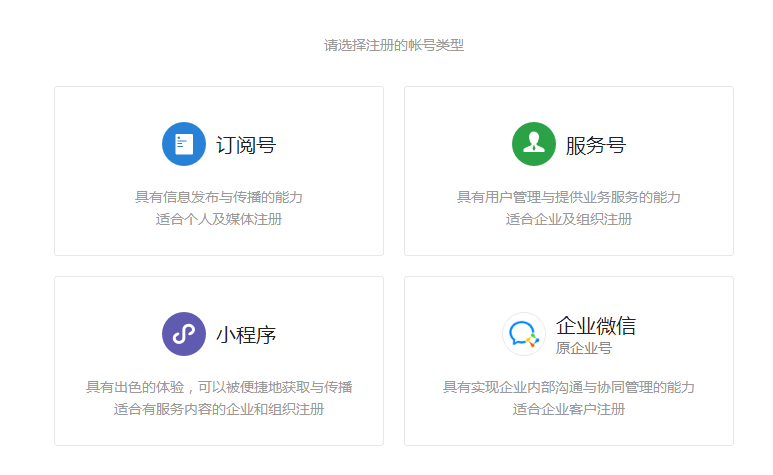Click the 请选择注册的帐号类型 heading
The width and height of the screenshot is (773, 475).
coord(394,45)
